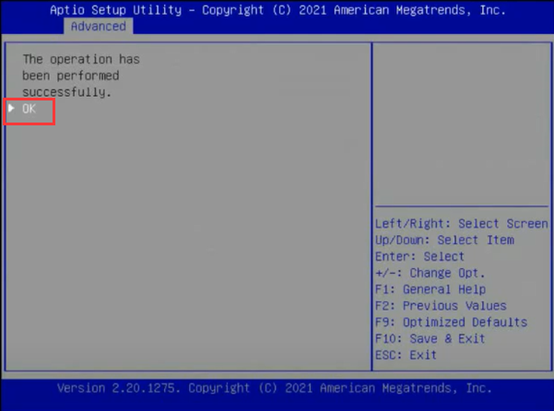Open the Advanced tab
Viewport: 554px width, 411px height.
click(x=98, y=26)
